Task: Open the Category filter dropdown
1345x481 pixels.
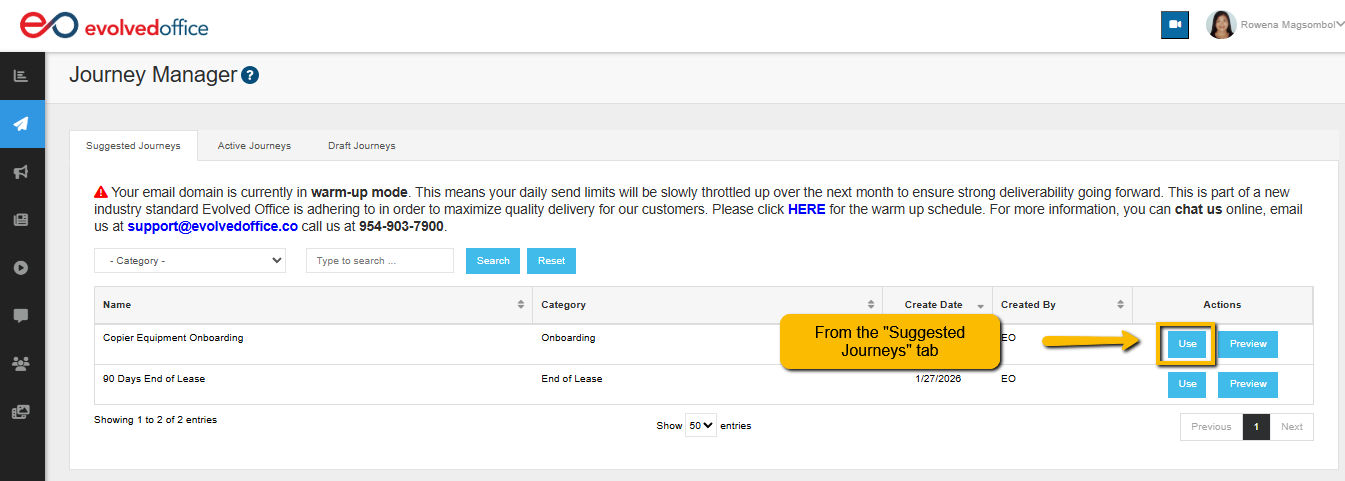Action: 190,261
